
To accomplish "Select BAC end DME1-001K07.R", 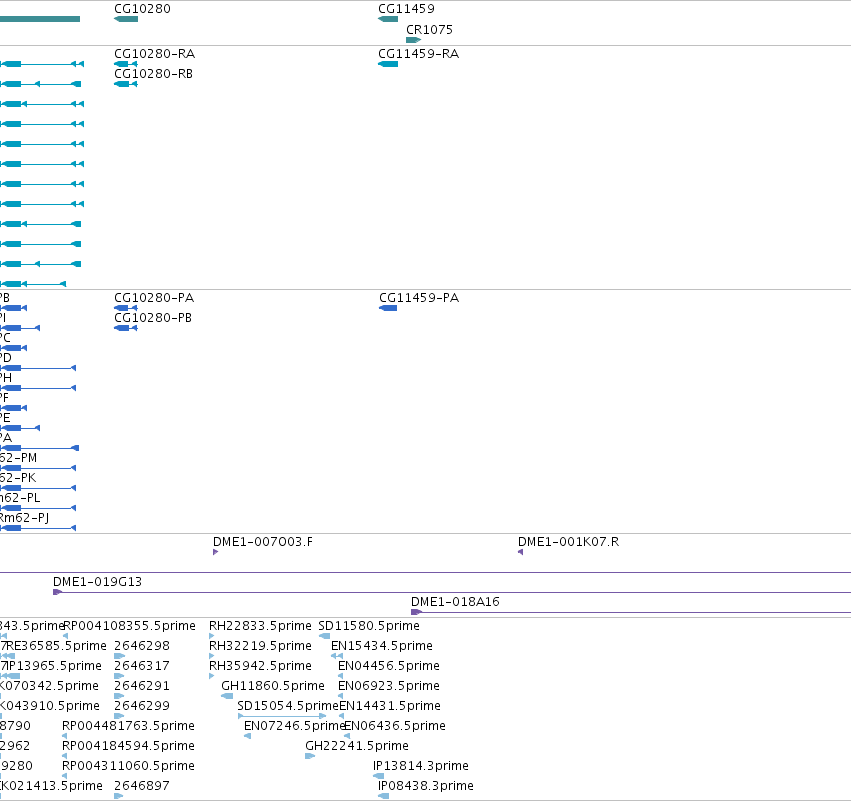I will (568, 542).
